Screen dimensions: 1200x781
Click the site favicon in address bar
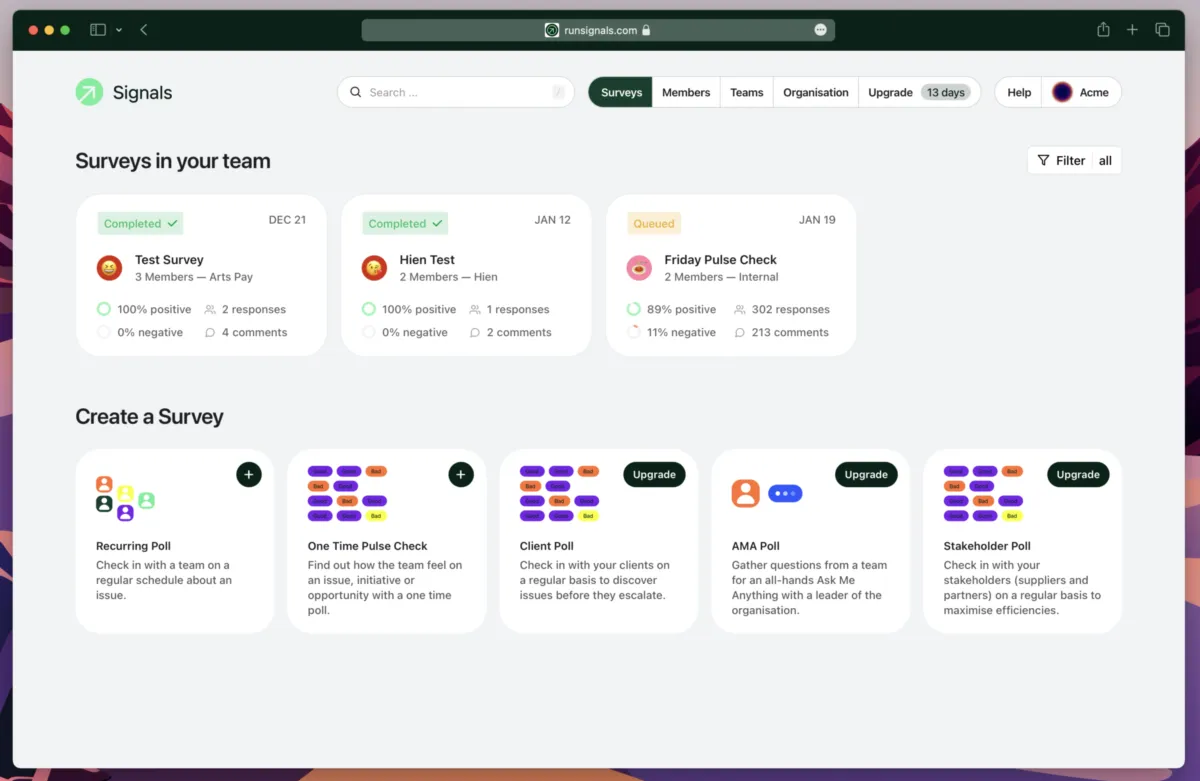552,30
